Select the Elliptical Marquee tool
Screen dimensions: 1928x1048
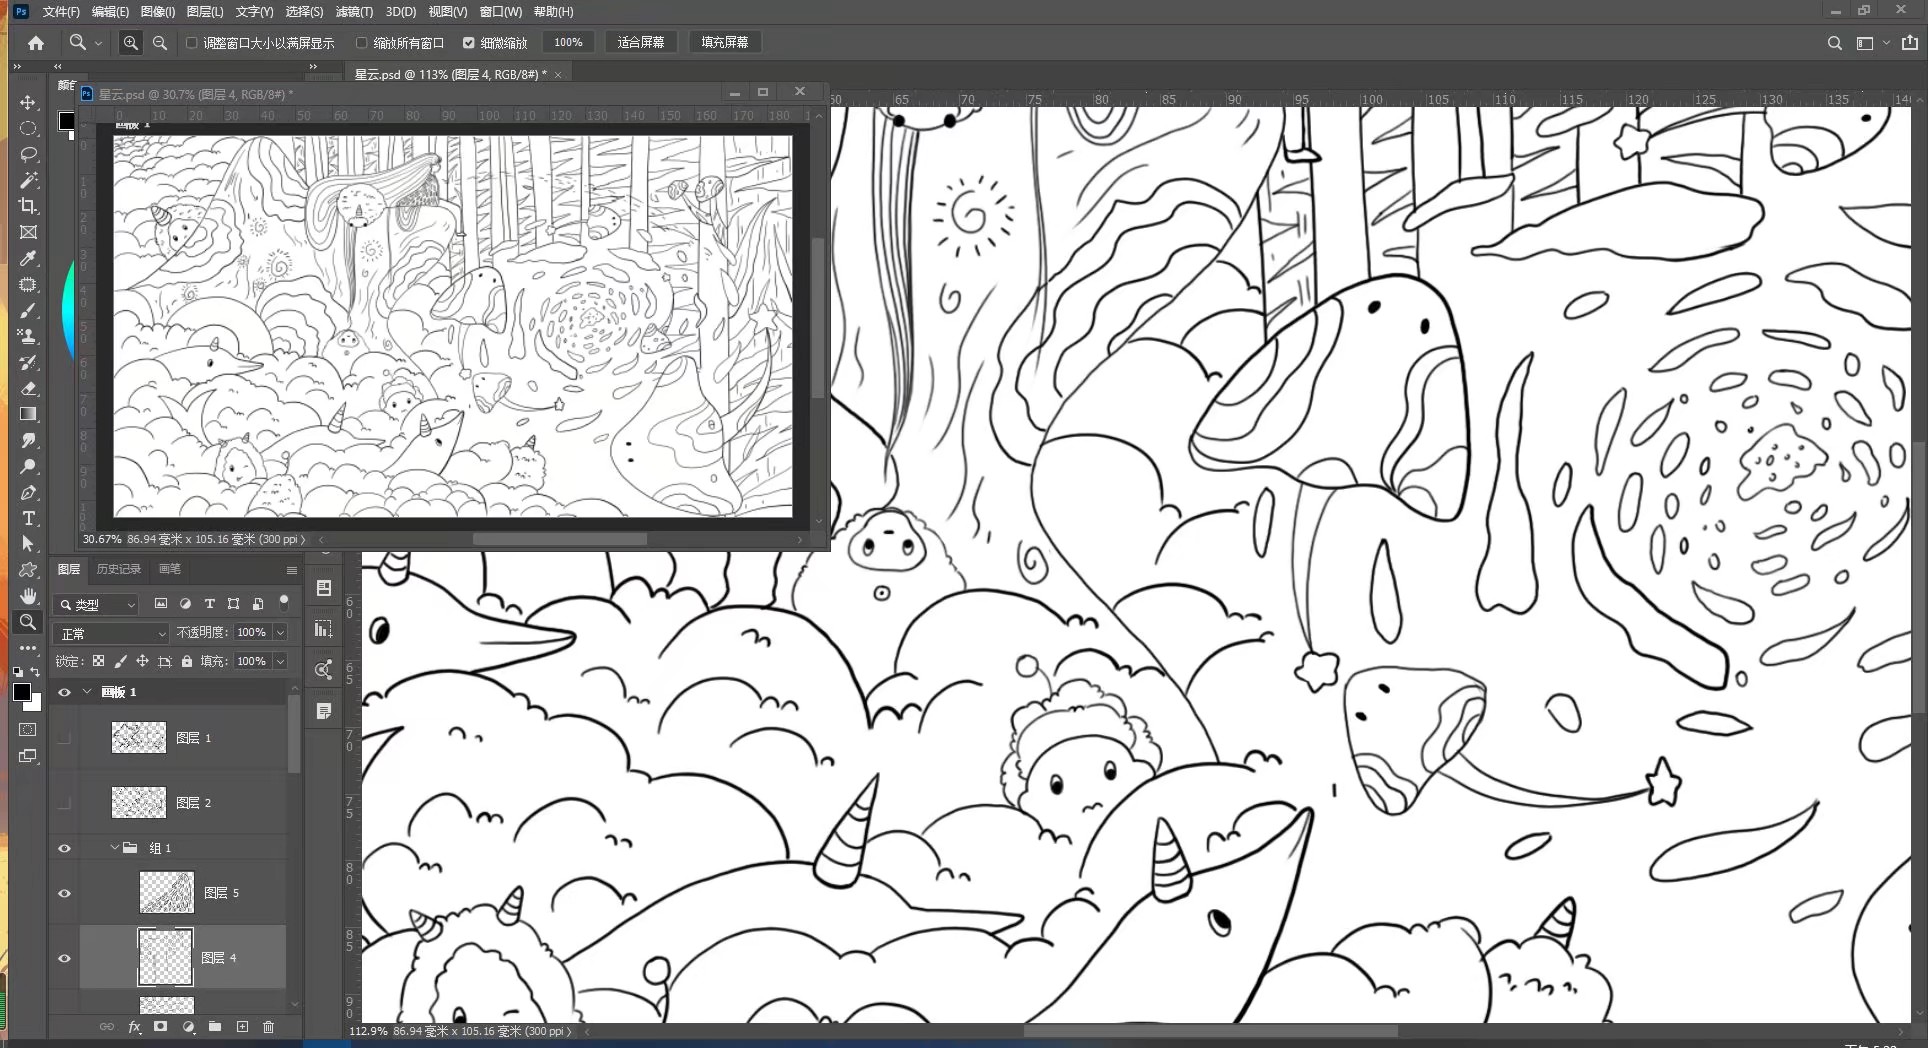pos(28,129)
